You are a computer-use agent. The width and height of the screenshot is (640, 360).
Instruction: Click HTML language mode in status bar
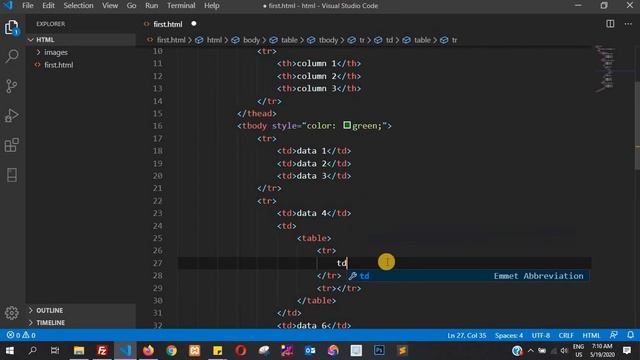[x=591, y=336]
